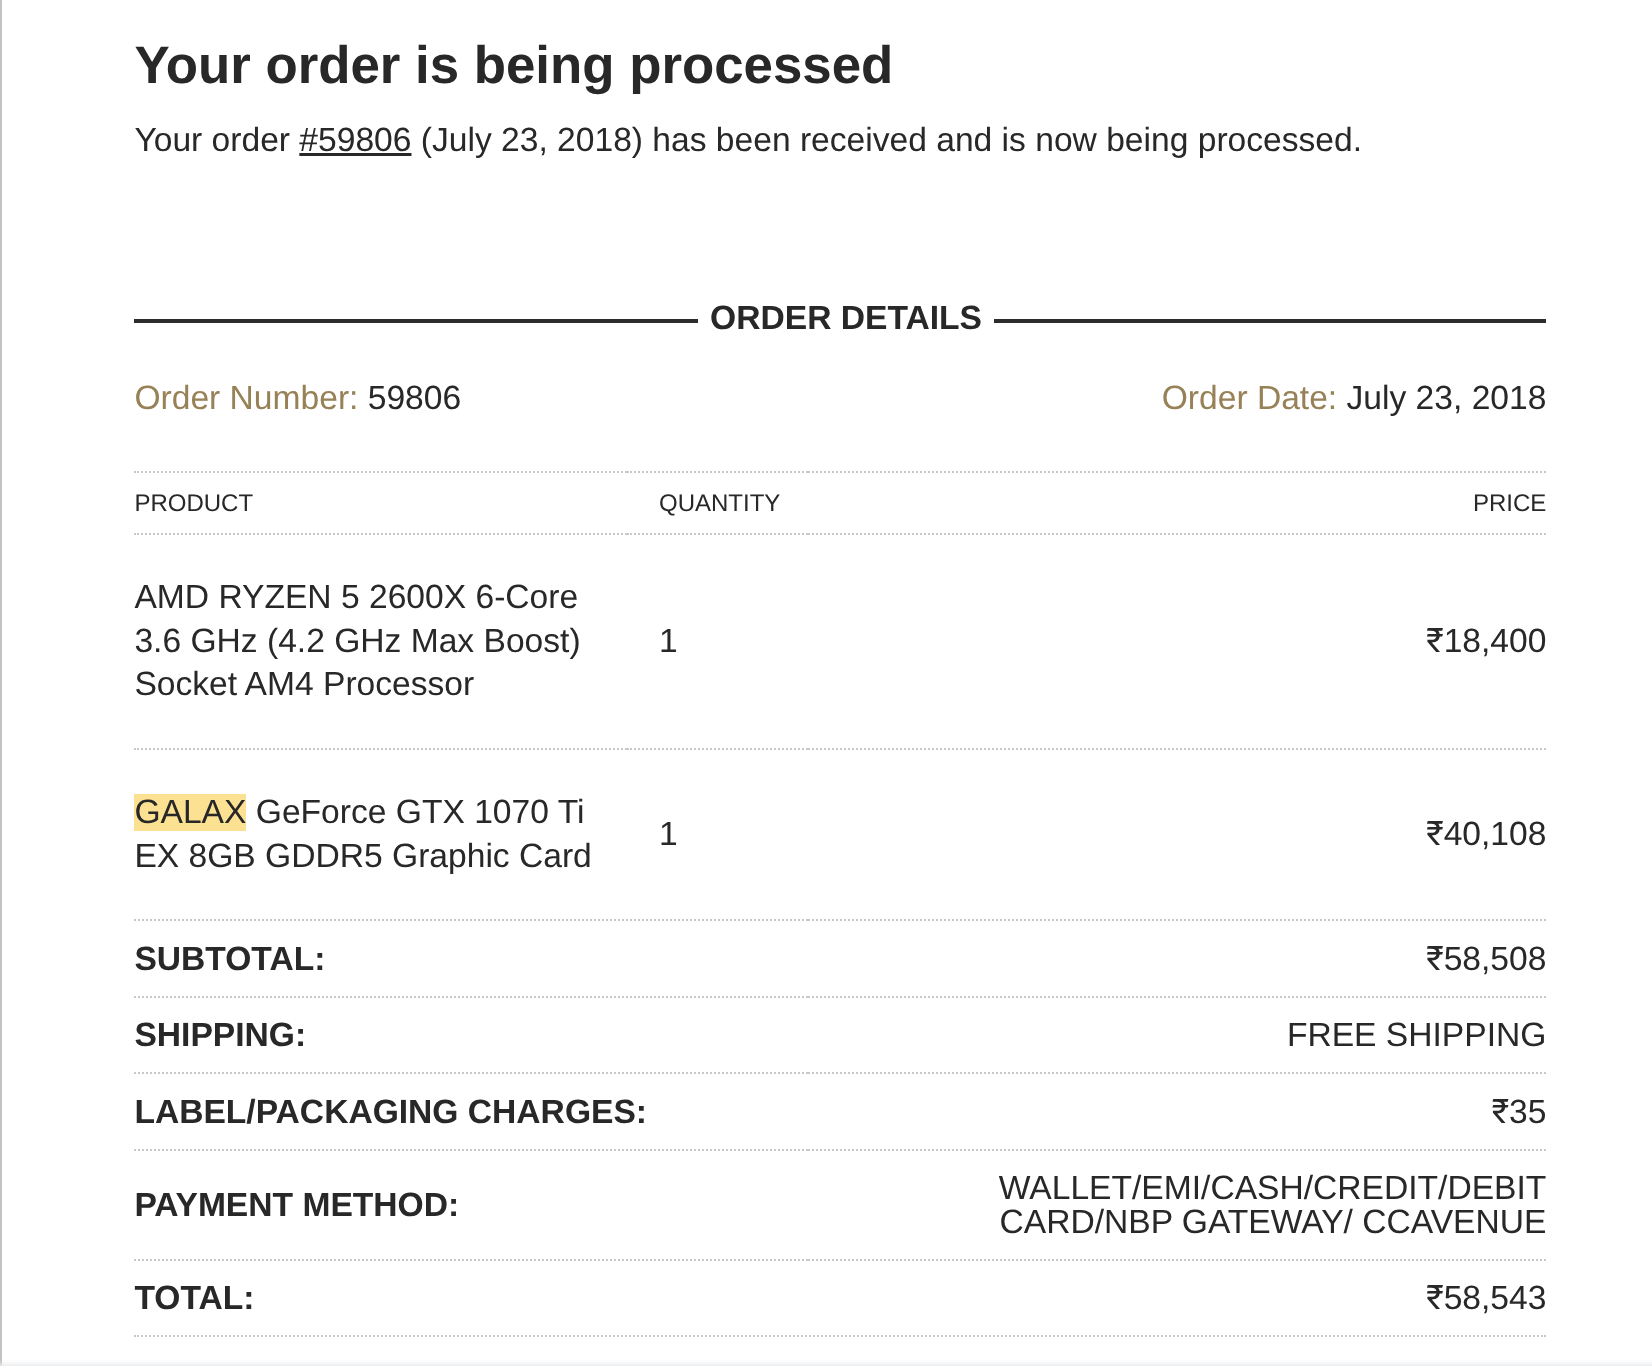The height and width of the screenshot is (1366, 1652).
Task: Click the LABEL/PACKAGING CHARGES label
Action: [390, 1112]
